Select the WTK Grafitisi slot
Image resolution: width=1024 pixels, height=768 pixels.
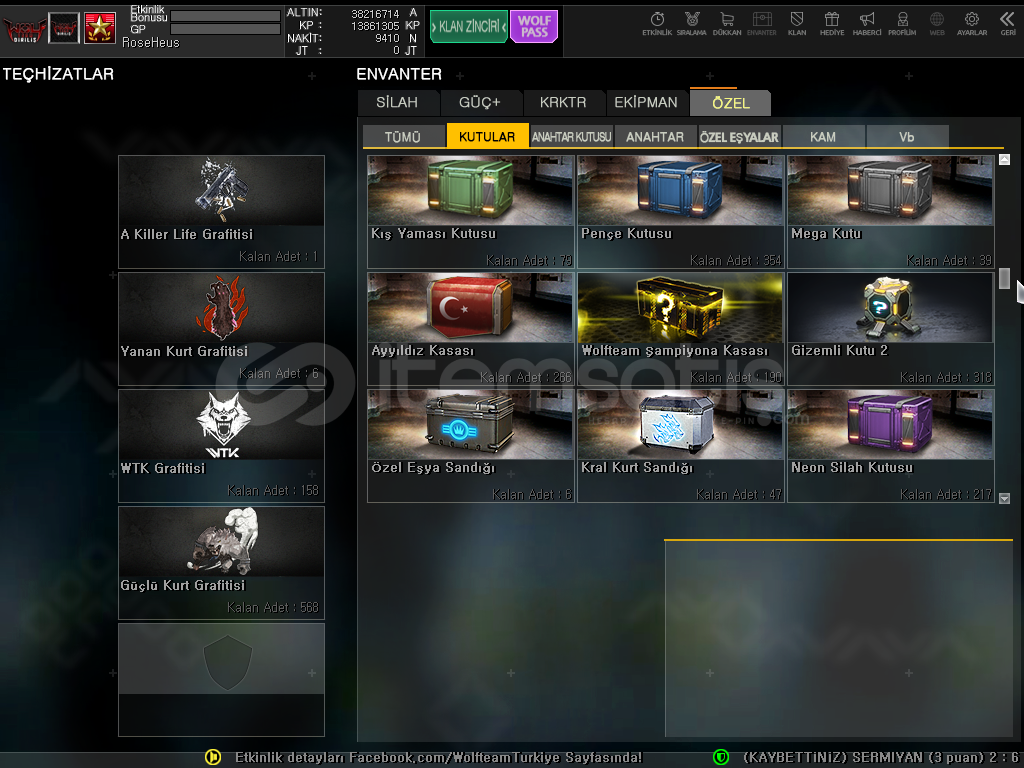pos(221,445)
